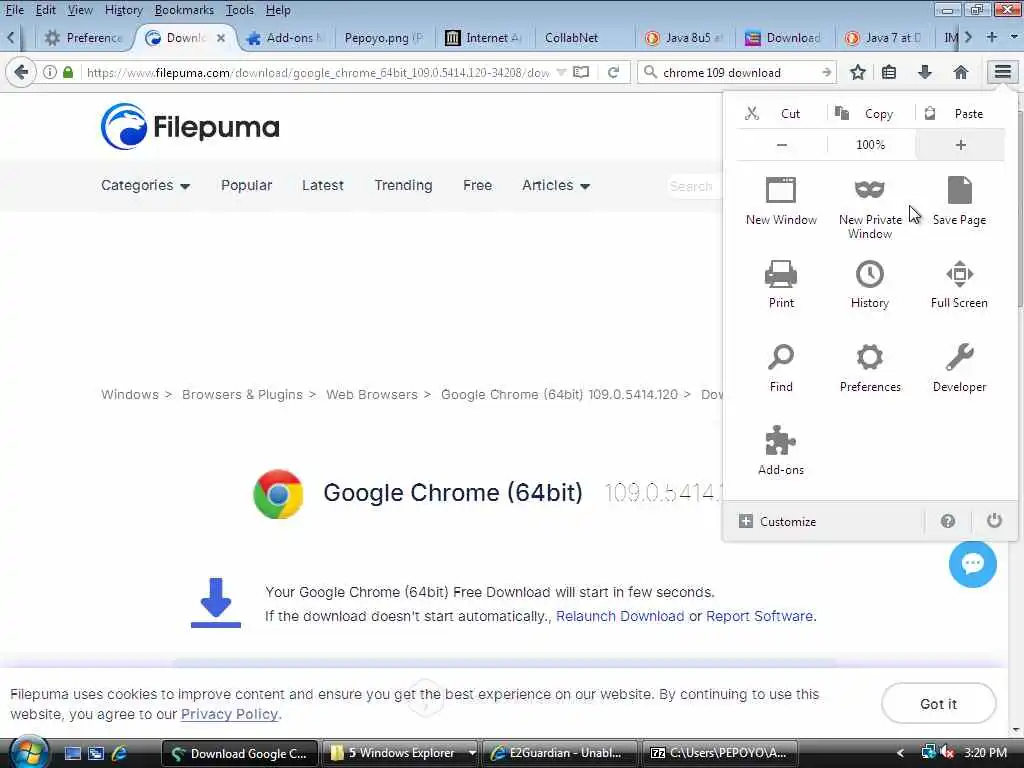1024x768 pixels.
Task: Go back with the back arrow
Action: 20,72
